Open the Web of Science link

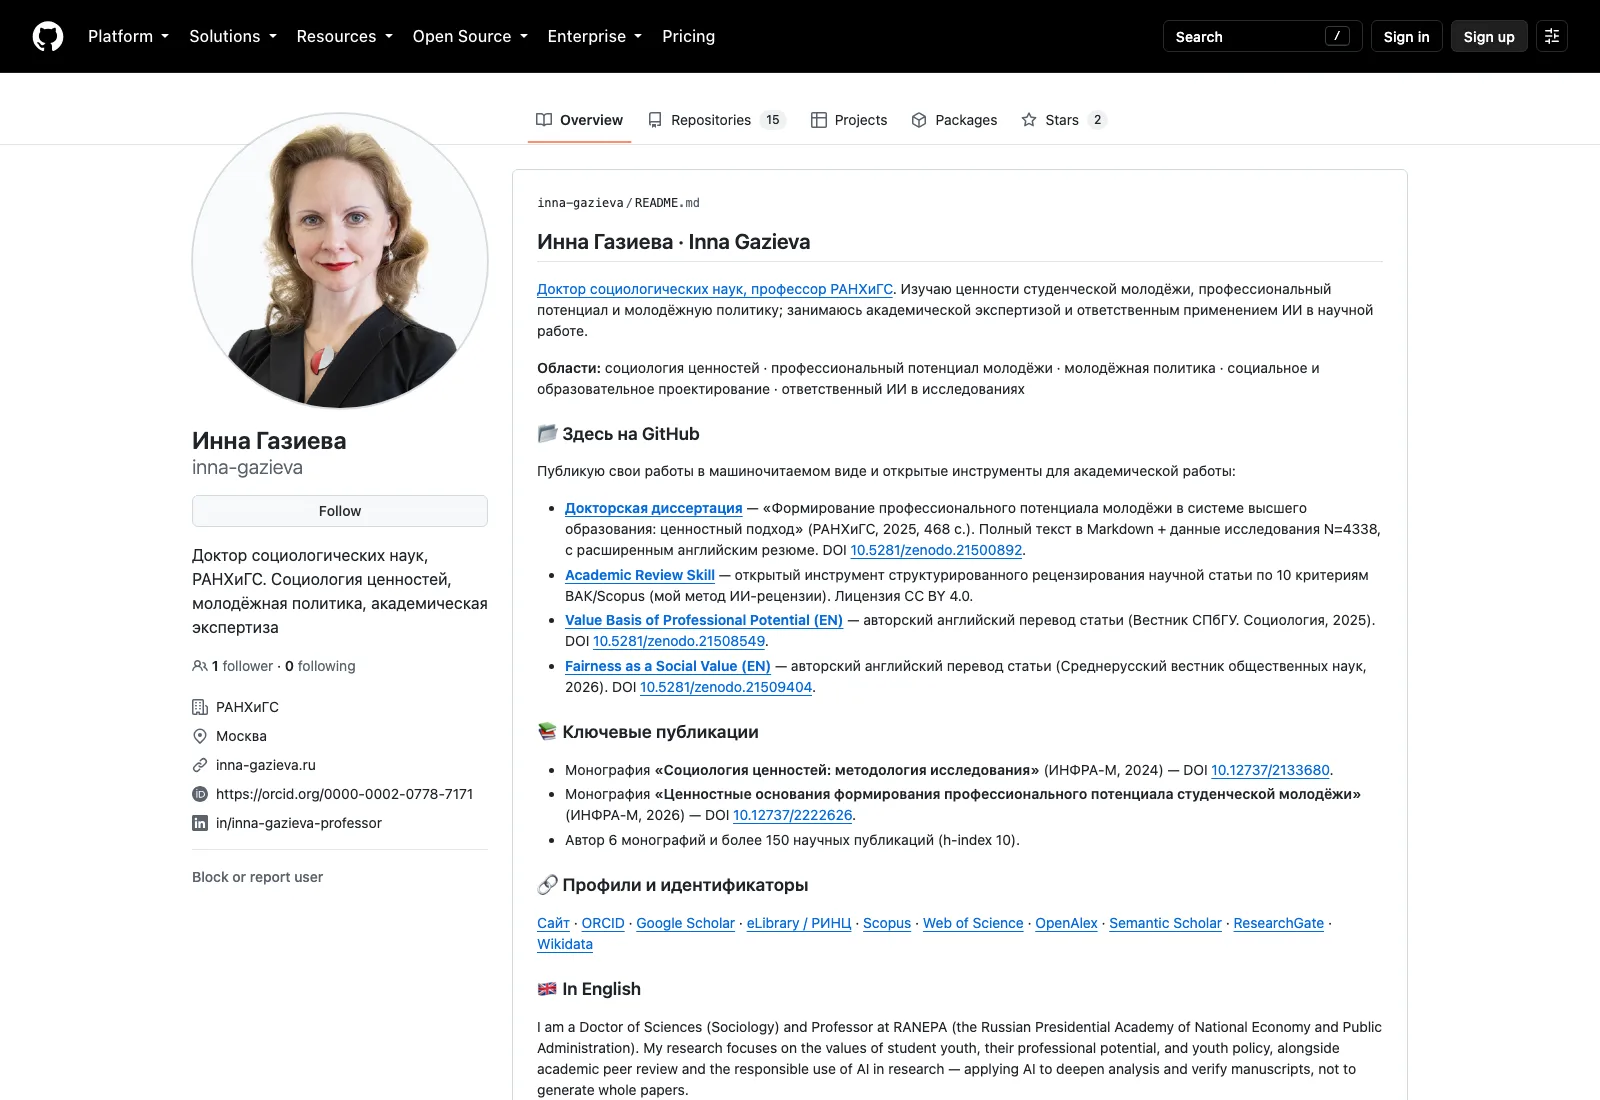tap(973, 923)
